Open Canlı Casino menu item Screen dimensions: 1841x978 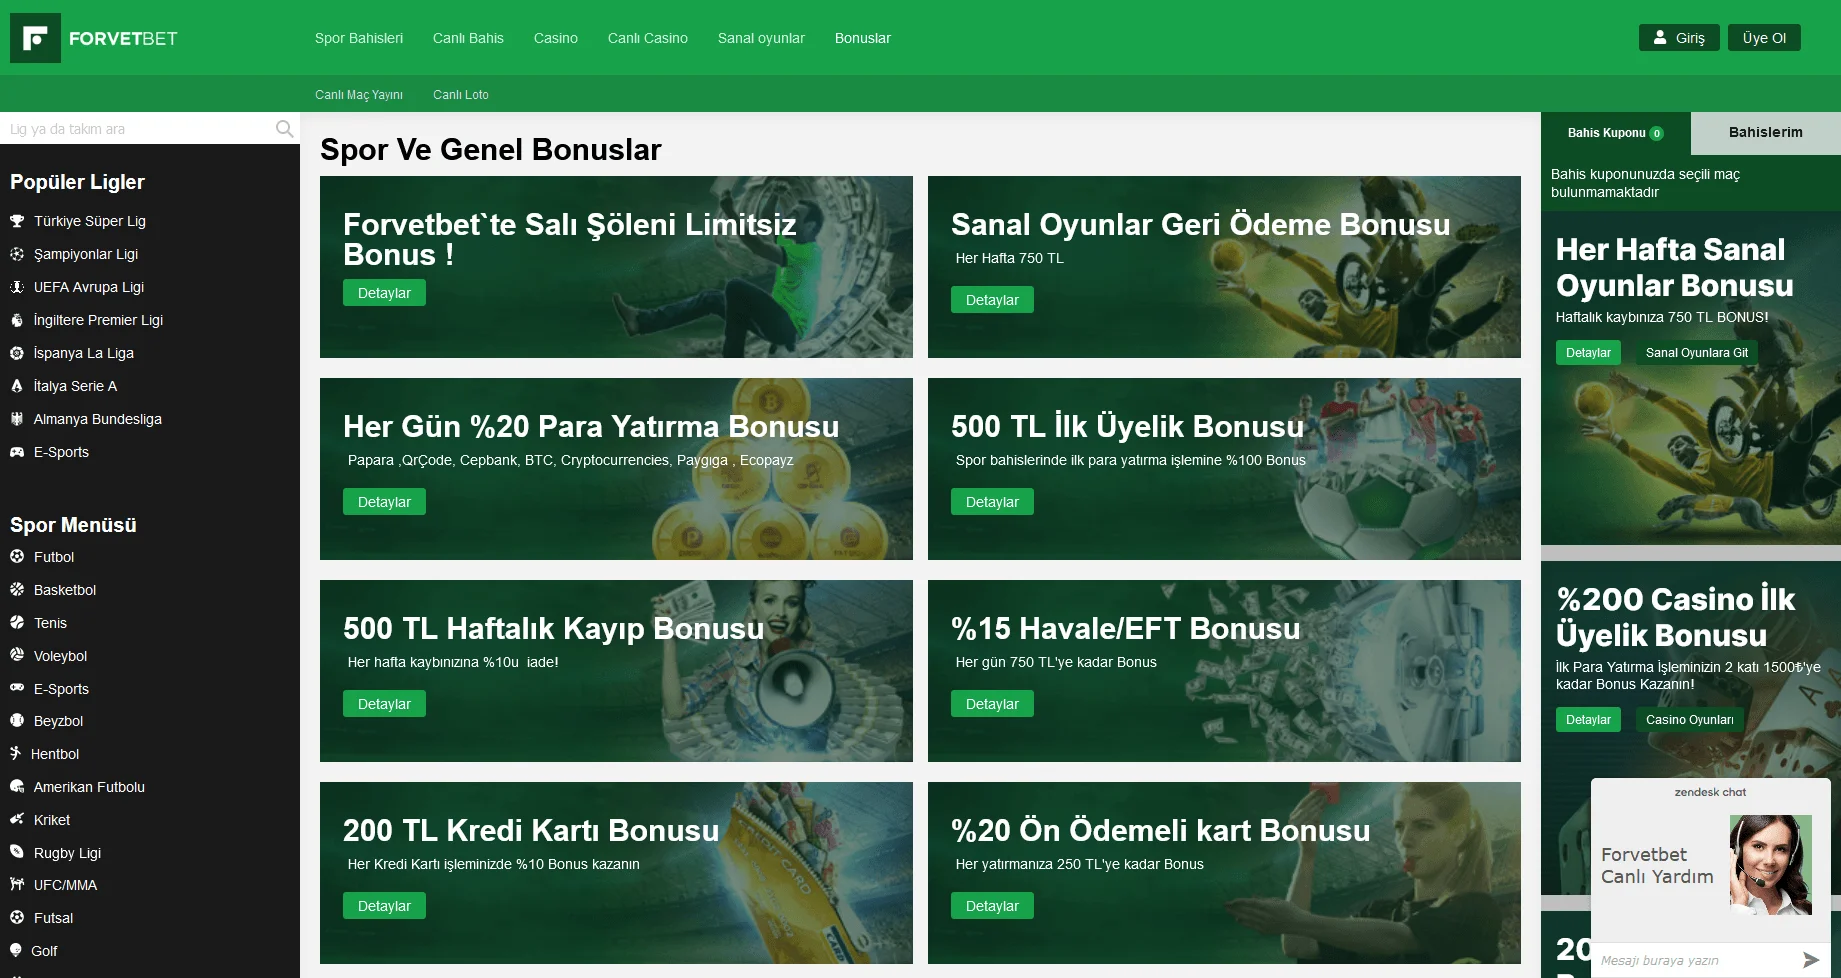[x=648, y=38]
